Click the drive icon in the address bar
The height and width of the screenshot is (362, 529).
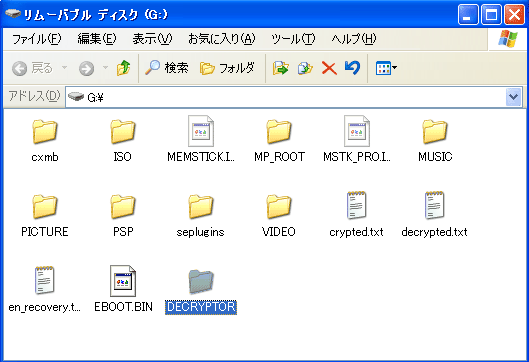(x=76, y=97)
